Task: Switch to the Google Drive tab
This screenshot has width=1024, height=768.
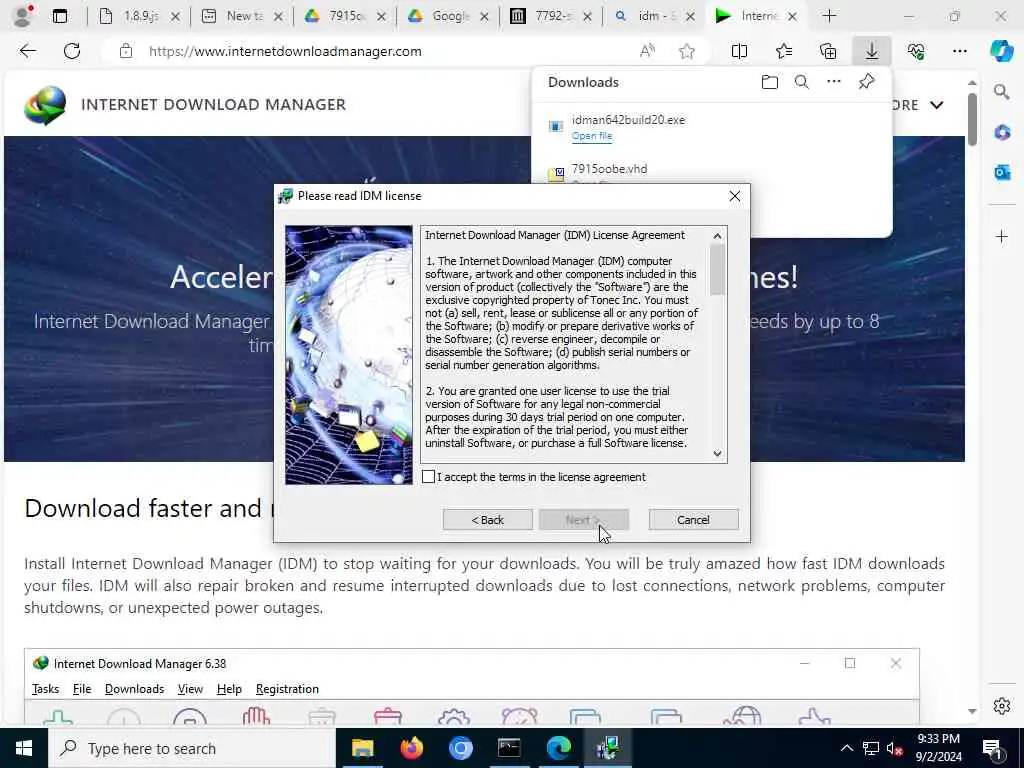Action: tap(448, 16)
